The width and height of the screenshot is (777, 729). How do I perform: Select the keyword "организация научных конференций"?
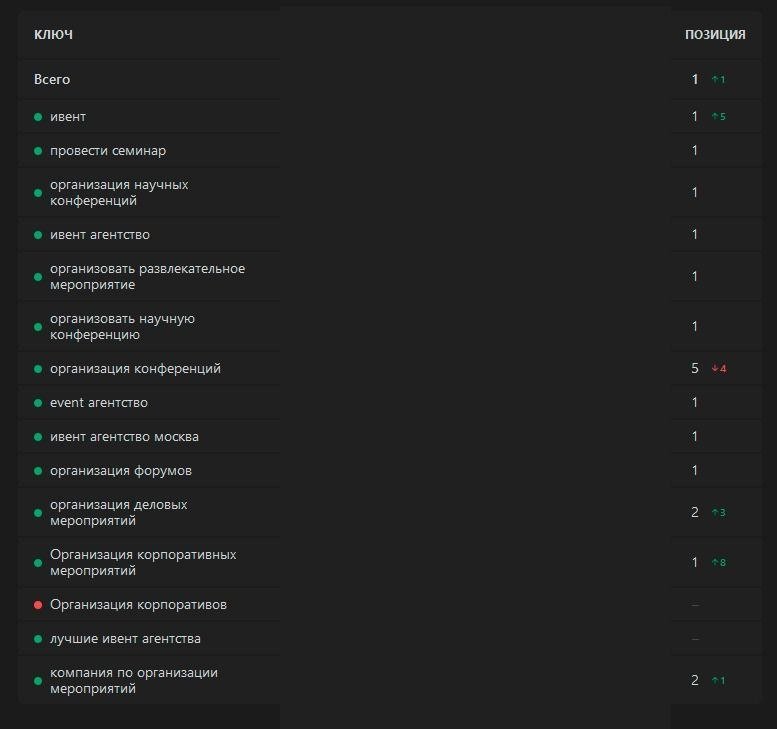click(x=119, y=193)
